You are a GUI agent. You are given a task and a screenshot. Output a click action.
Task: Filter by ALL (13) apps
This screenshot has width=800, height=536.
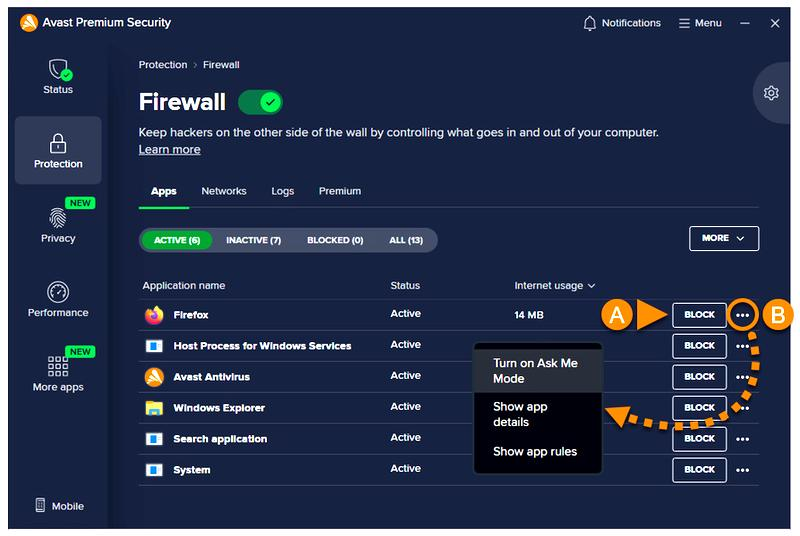[406, 240]
